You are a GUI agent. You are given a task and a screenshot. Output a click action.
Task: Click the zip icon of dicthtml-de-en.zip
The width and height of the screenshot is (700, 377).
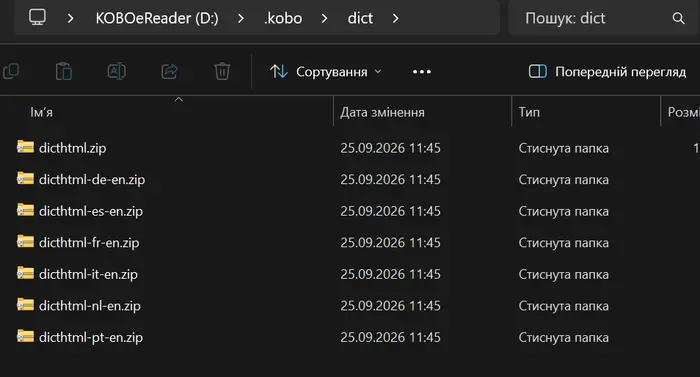point(25,178)
